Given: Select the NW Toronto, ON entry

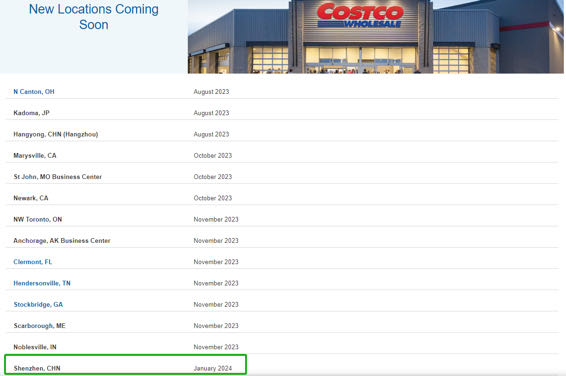Looking at the screenshot, I should pyautogui.click(x=38, y=219).
